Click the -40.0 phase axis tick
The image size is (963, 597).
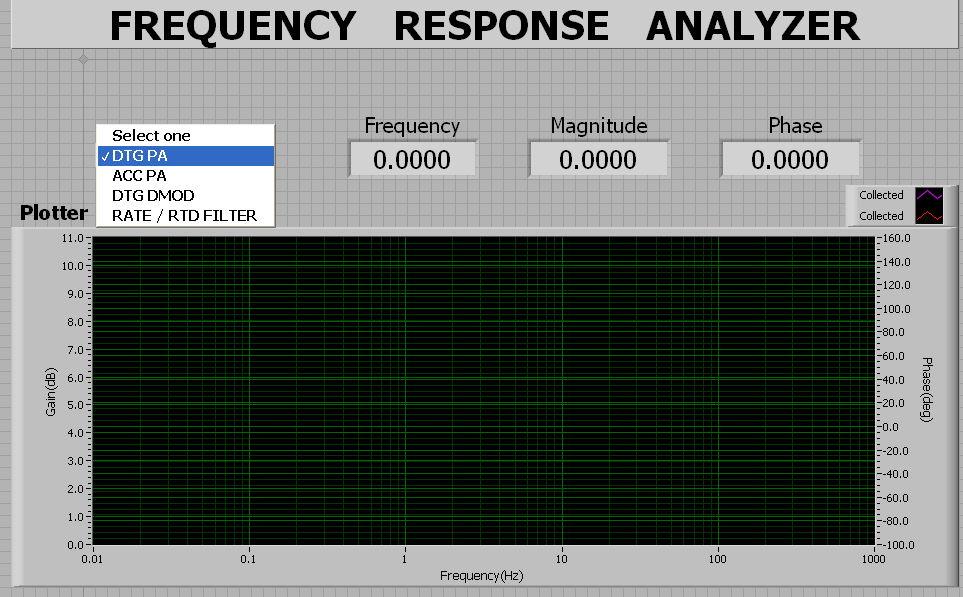895,474
